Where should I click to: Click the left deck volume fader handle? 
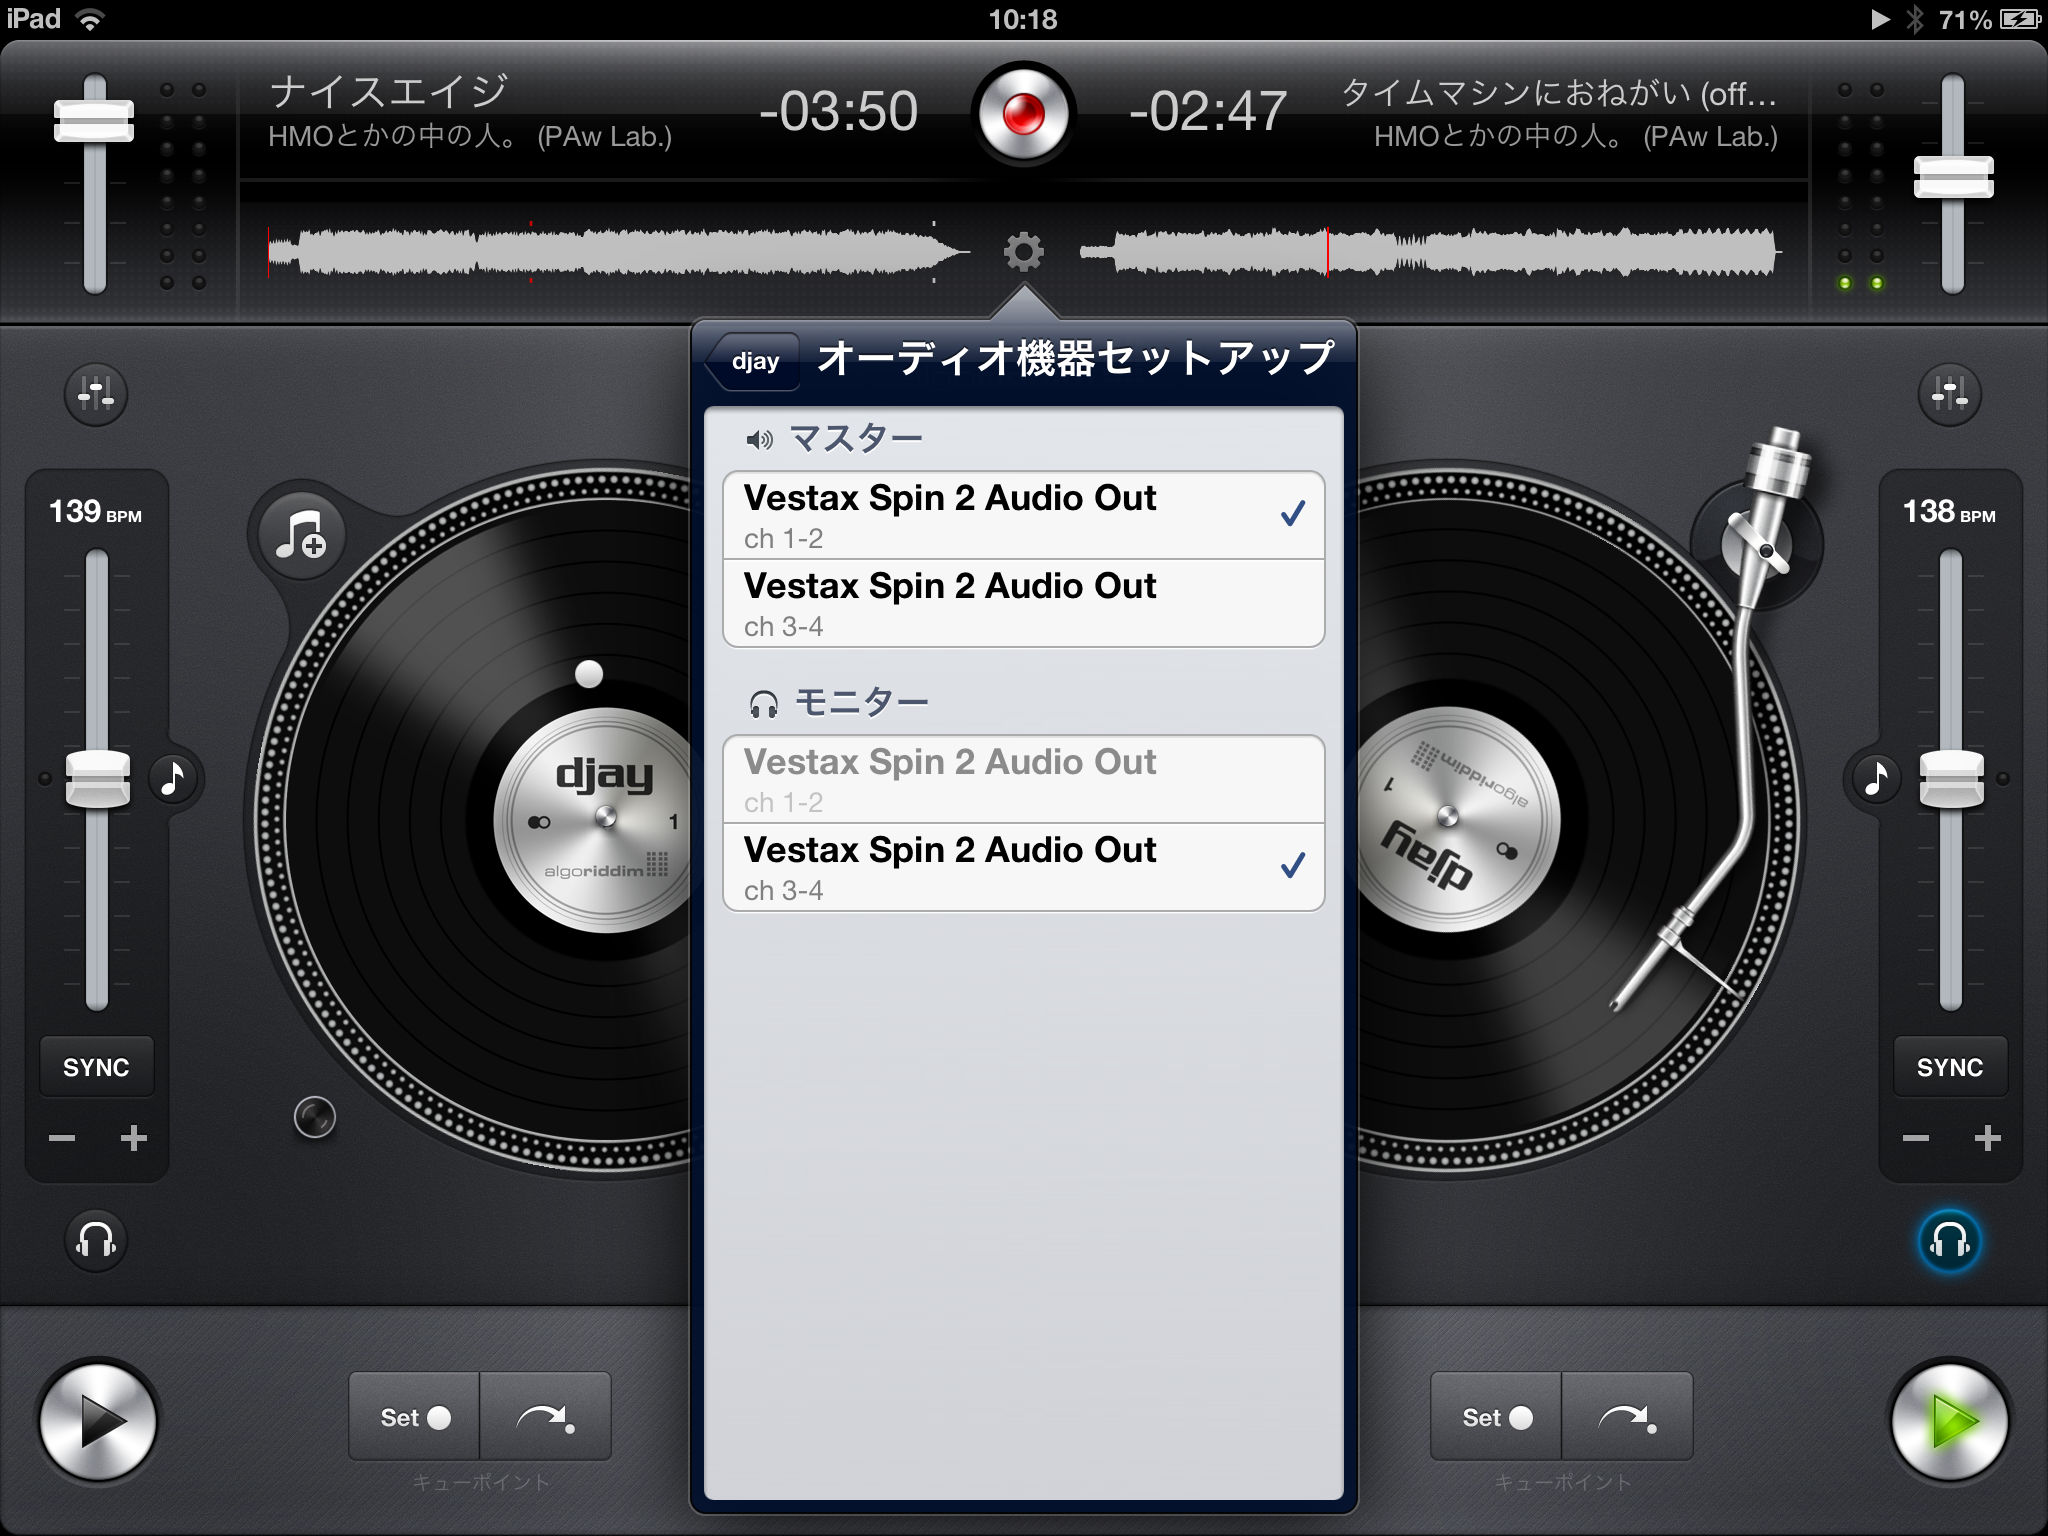coord(94,121)
